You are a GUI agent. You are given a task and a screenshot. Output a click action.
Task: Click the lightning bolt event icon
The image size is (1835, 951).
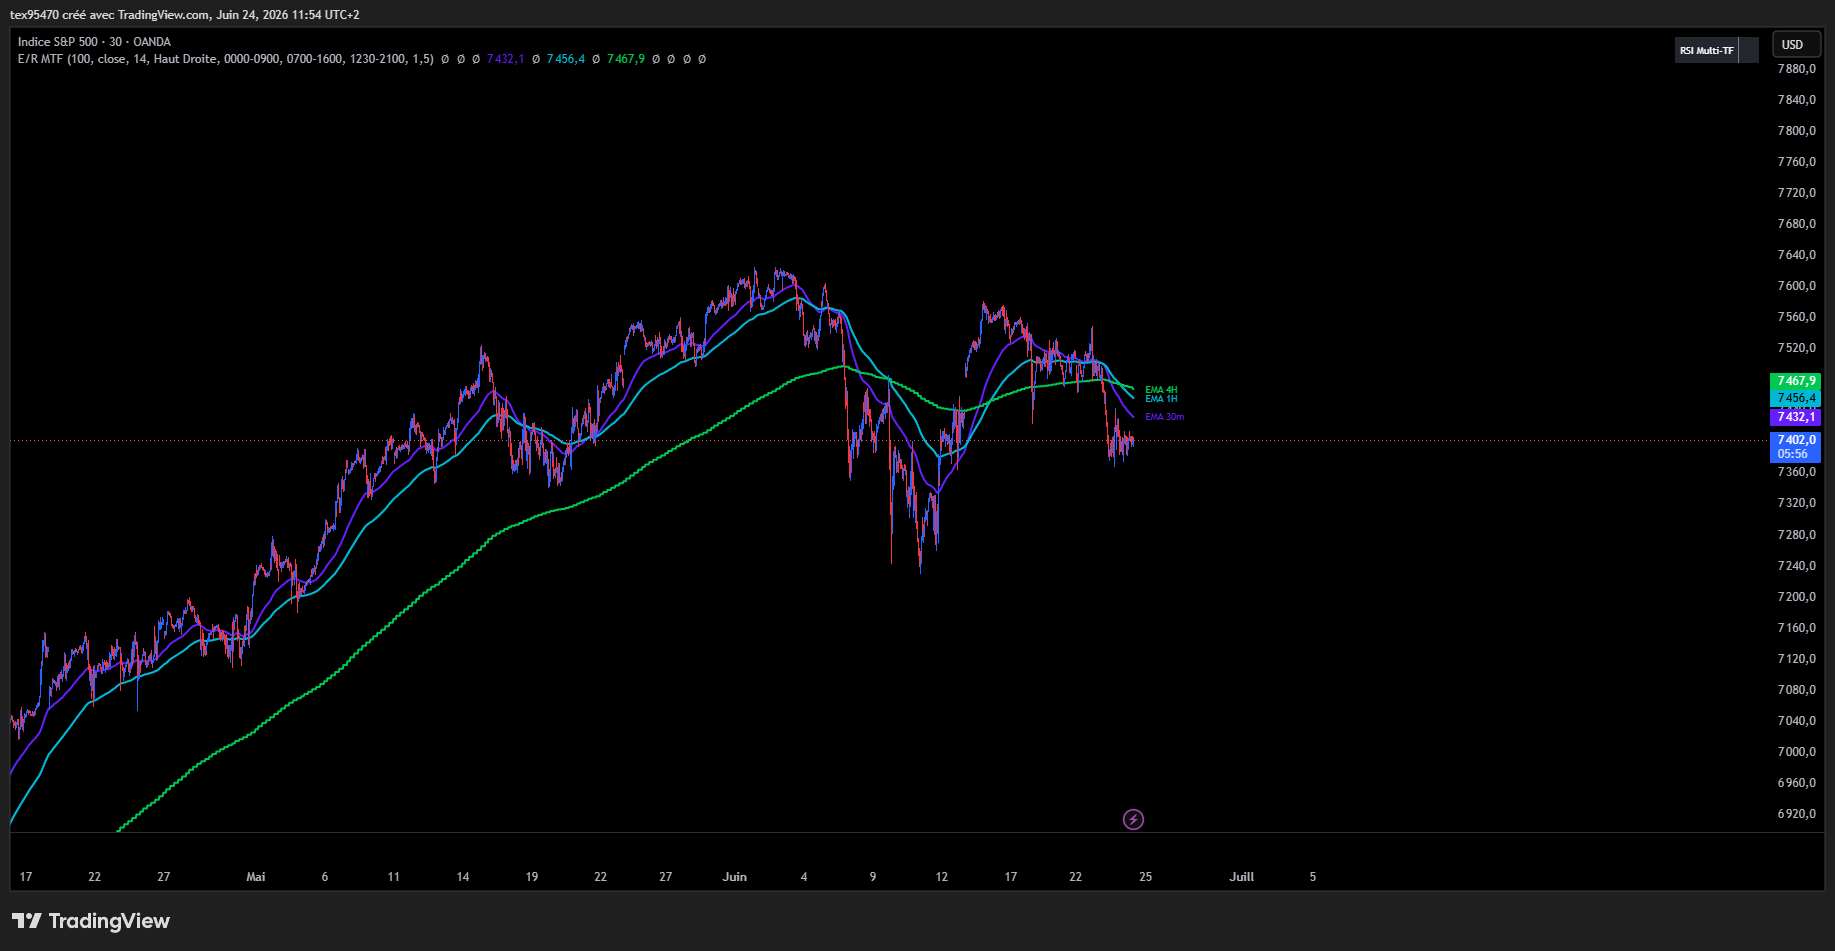1133,819
